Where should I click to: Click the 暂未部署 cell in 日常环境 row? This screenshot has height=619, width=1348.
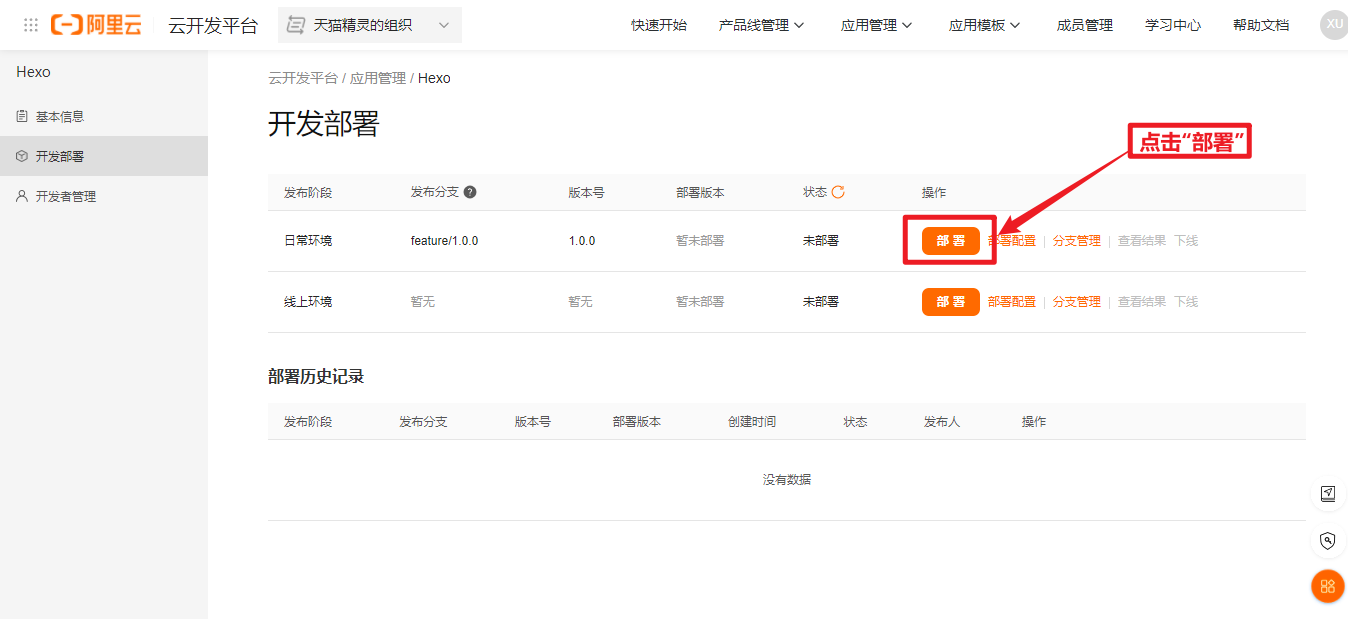pyautogui.click(x=700, y=241)
